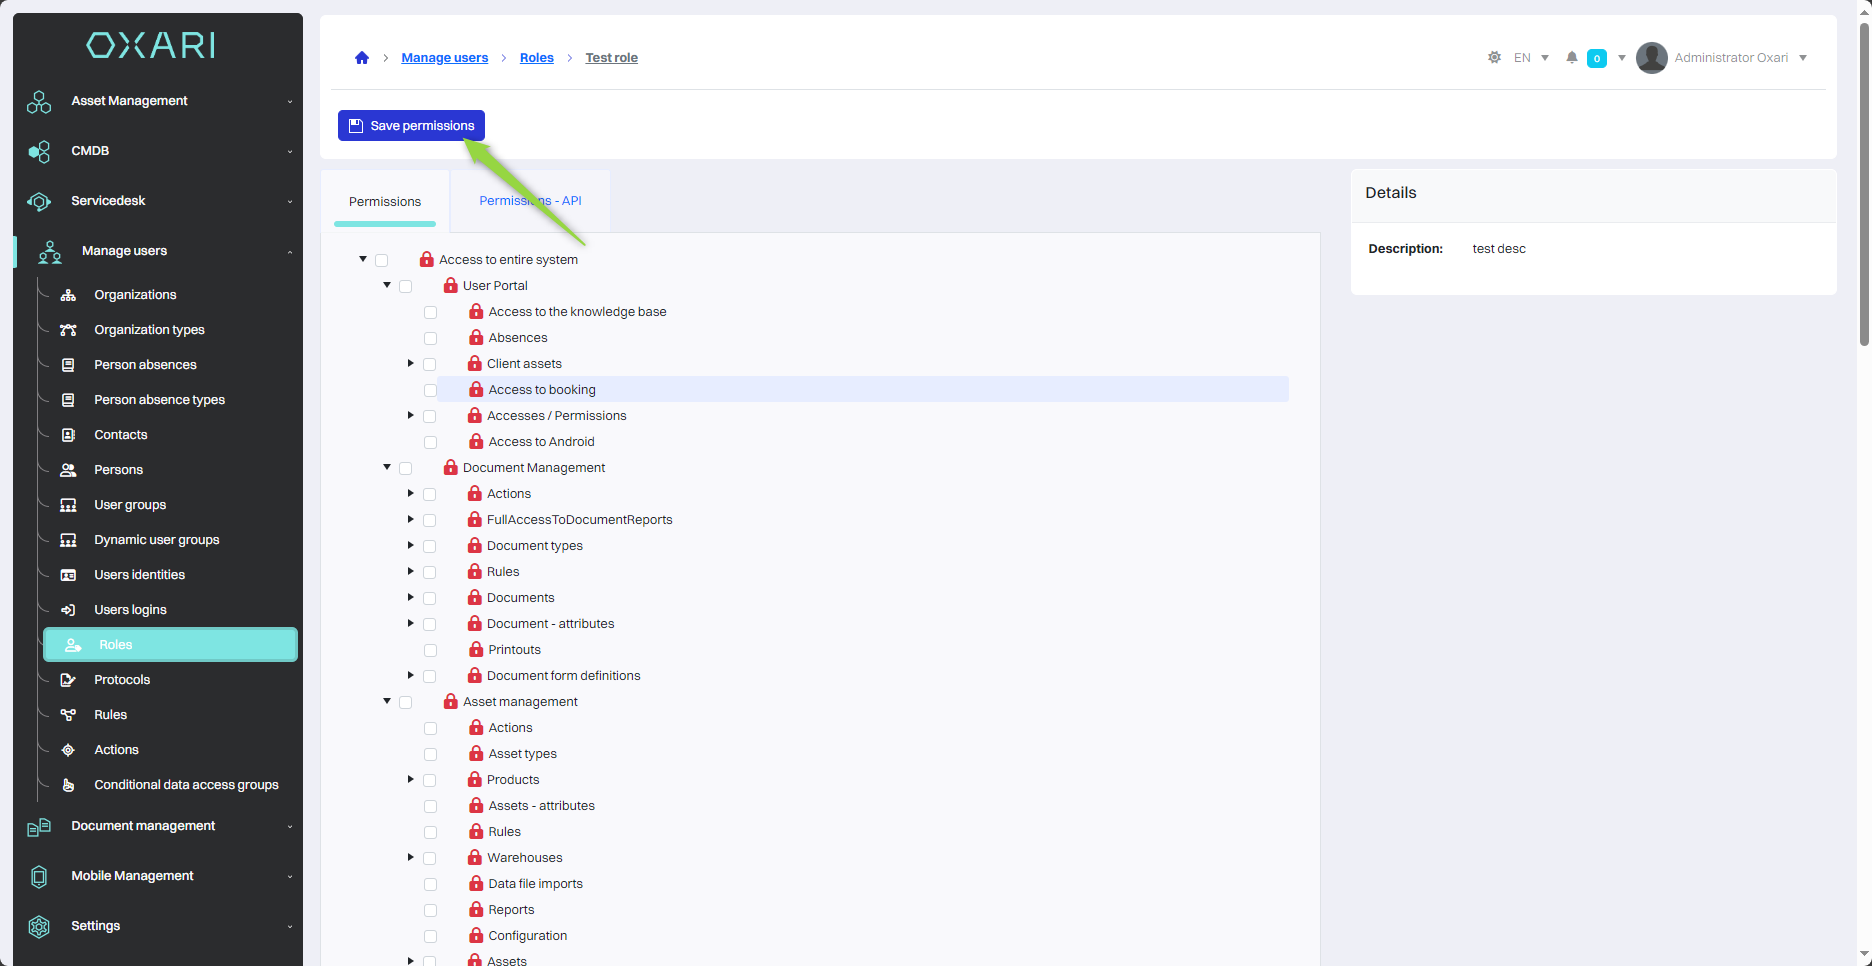Screen dimensions: 1872x966
Task: Click the theme settings gear icon
Action: [1494, 58]
